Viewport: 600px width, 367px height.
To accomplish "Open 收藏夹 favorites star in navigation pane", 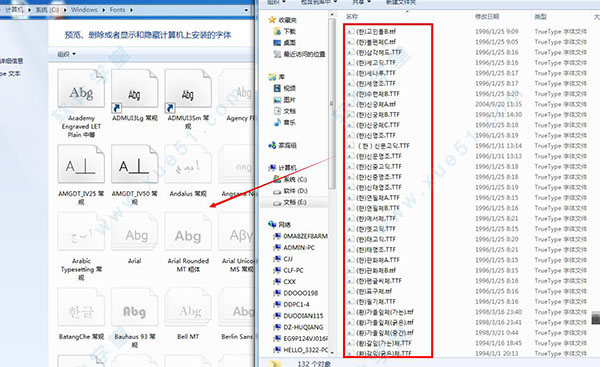I will (272, 20).
